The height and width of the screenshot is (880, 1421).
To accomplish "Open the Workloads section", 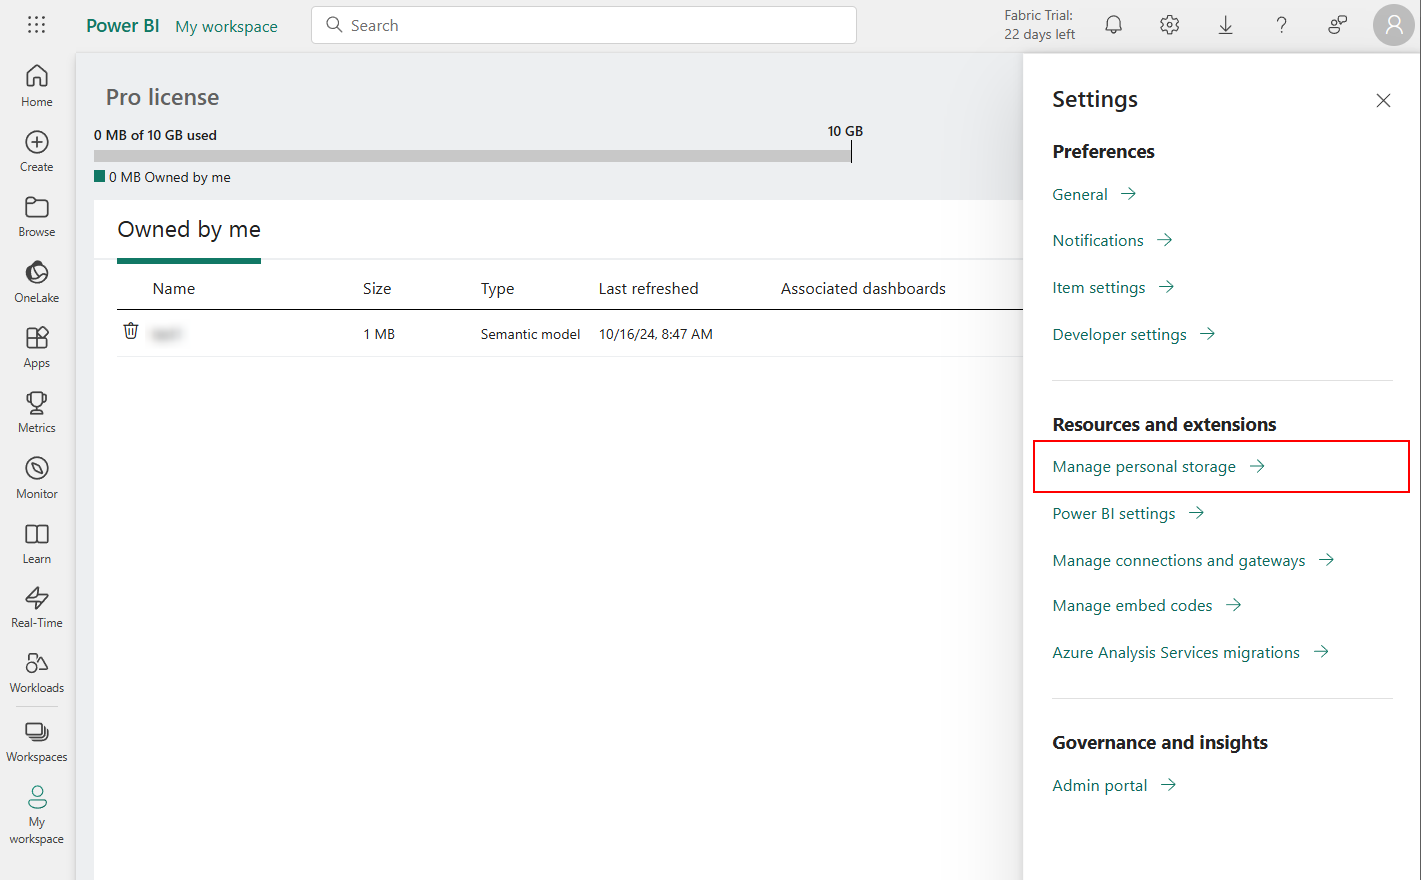I will [36, 669].
